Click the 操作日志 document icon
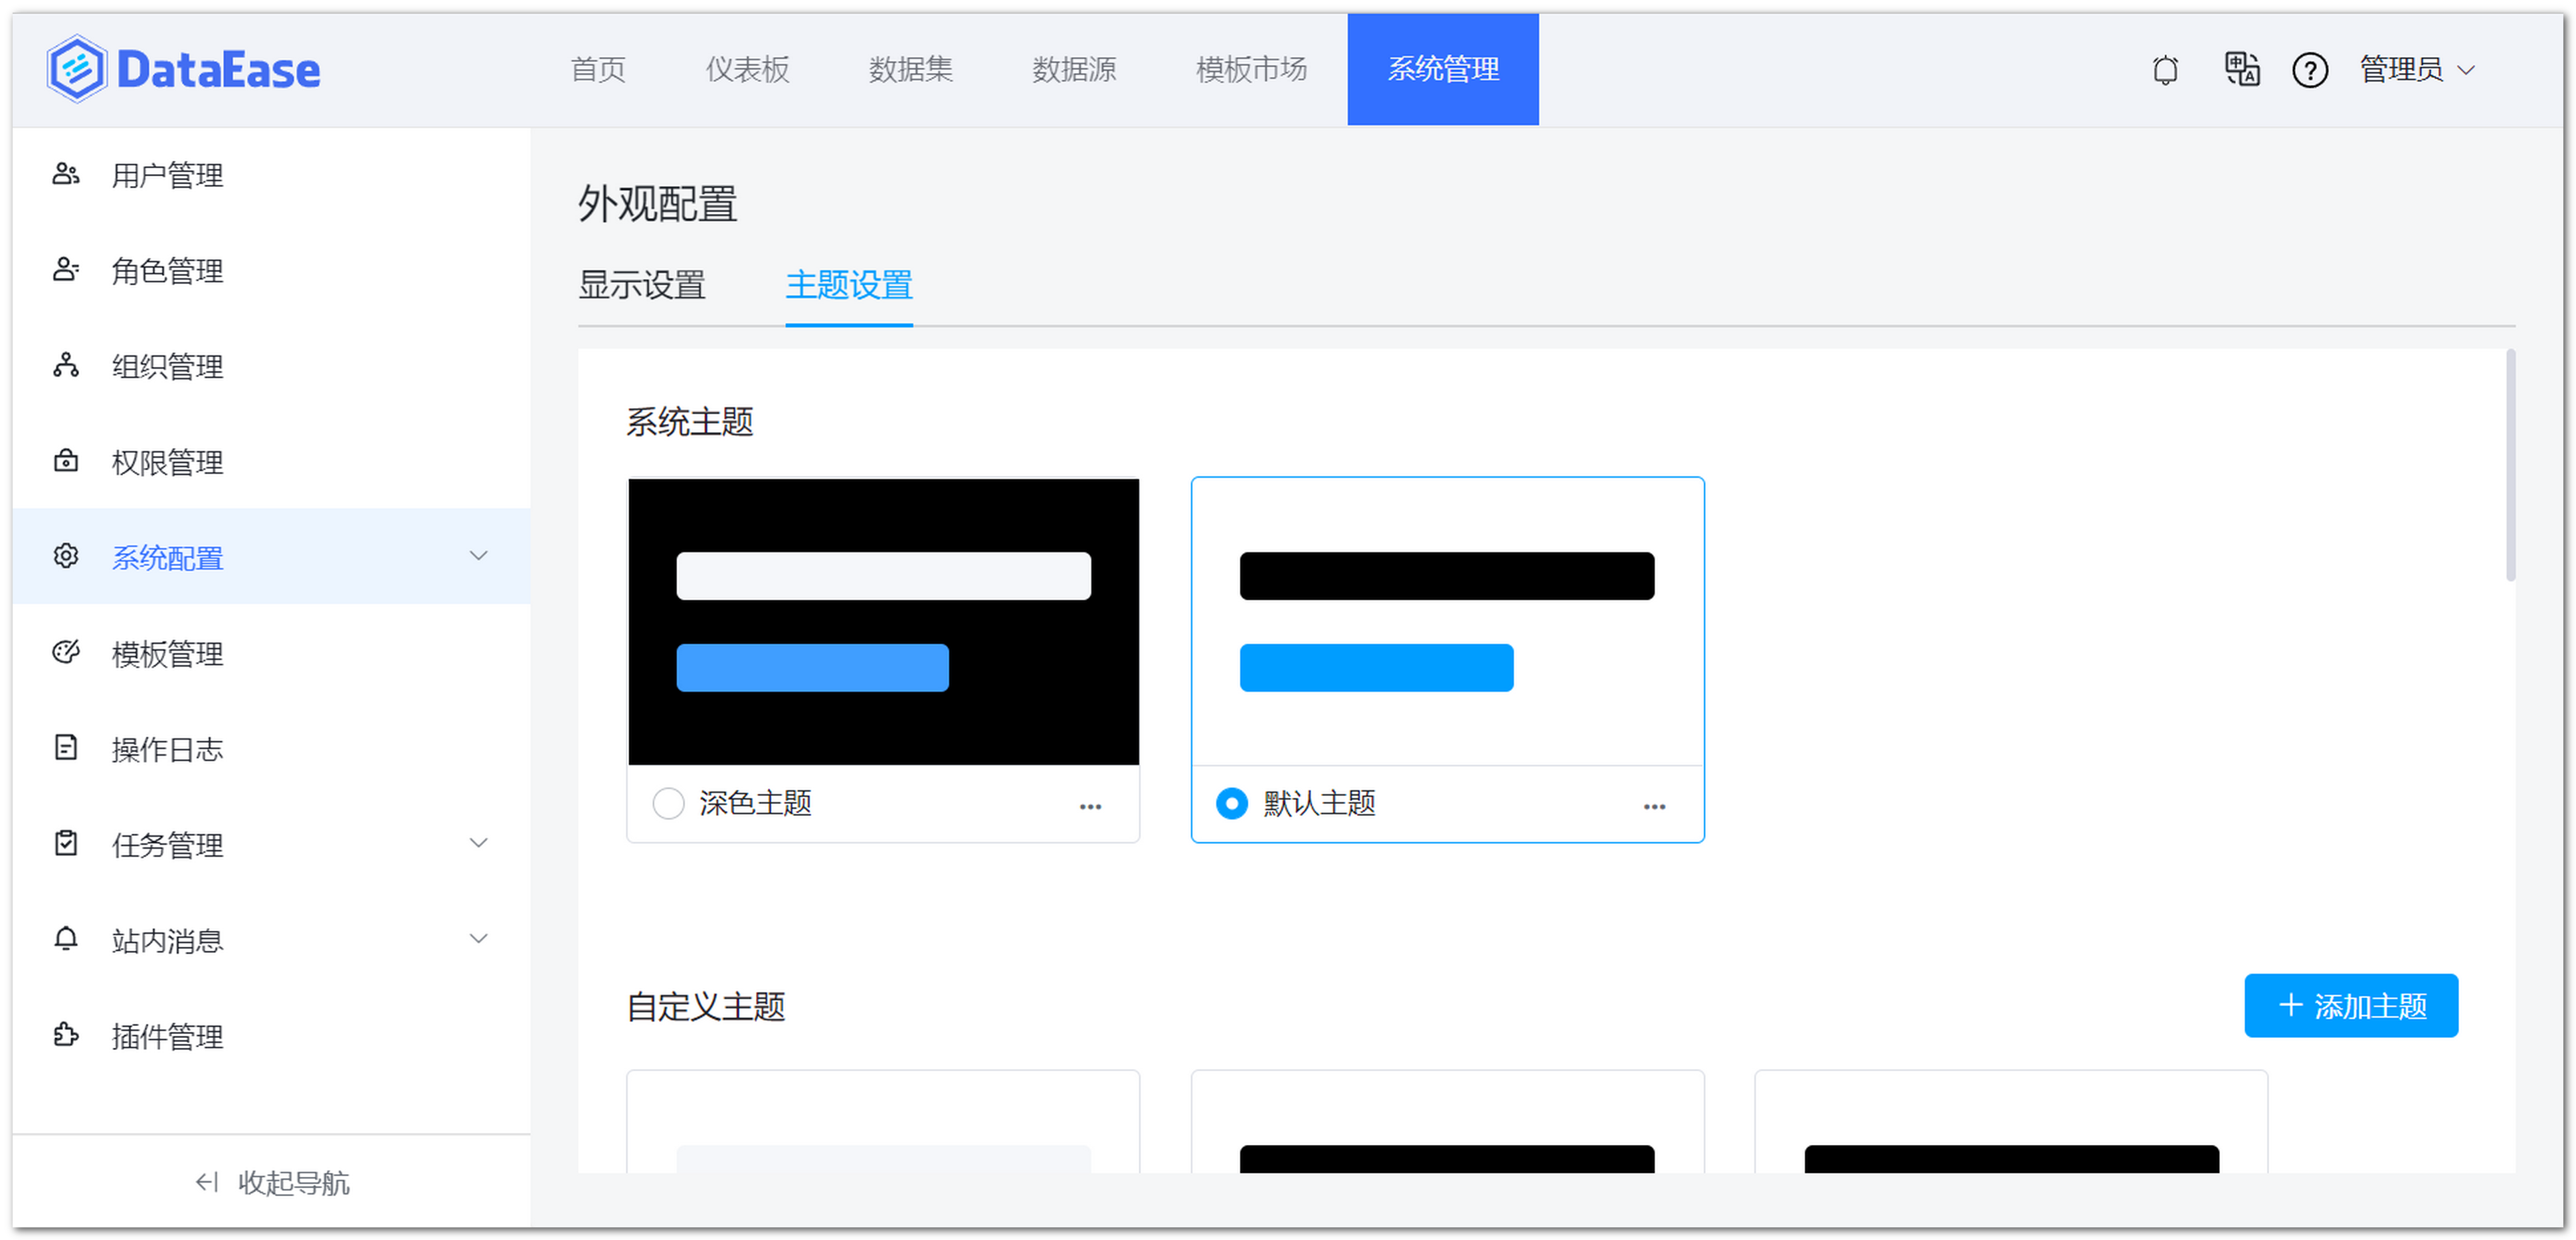The width and height of the screenshot is (2576, 1240). (66, 748)
